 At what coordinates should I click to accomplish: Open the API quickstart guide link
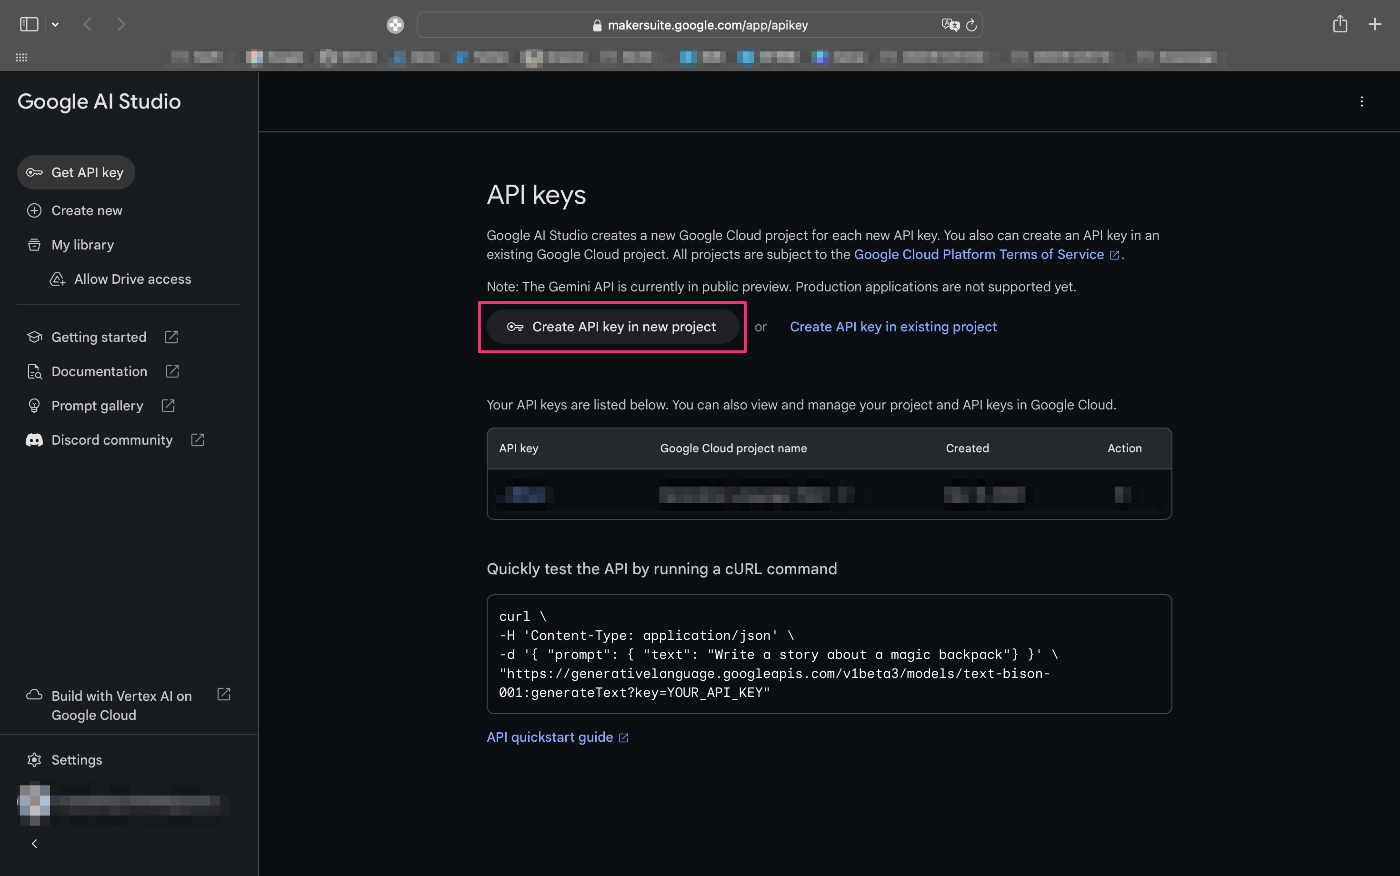pyautogui.click(x=557, y=737)
